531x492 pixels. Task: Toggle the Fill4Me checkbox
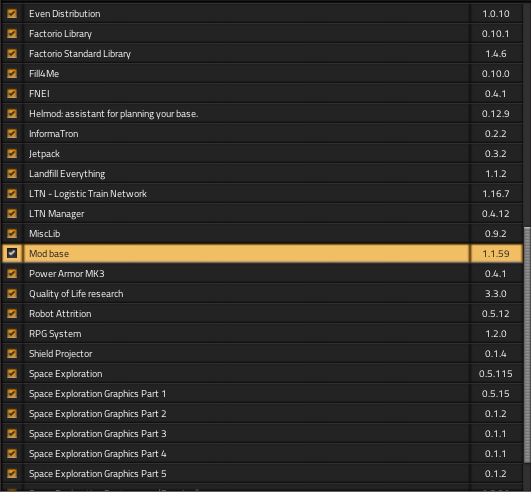12,73
